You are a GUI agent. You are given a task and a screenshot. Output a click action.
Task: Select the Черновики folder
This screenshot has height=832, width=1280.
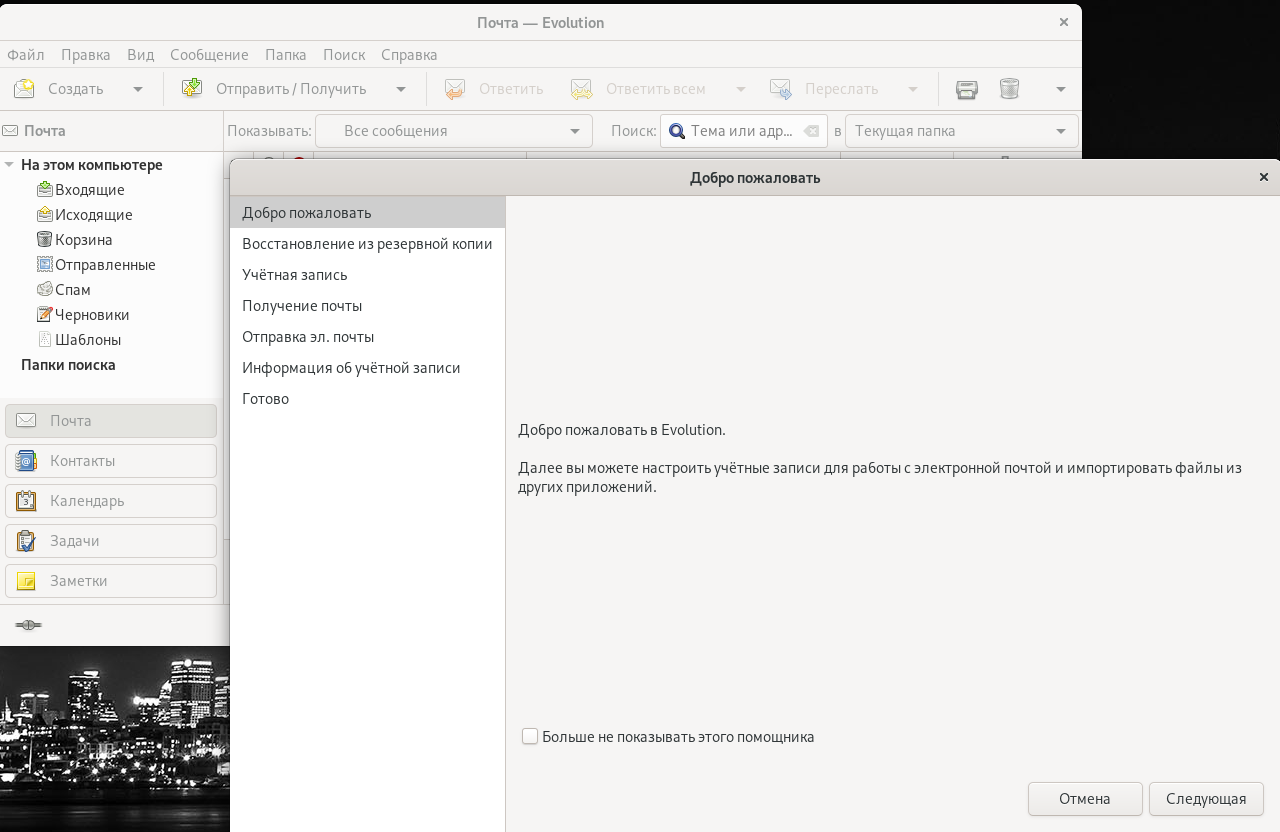(92, 315)
